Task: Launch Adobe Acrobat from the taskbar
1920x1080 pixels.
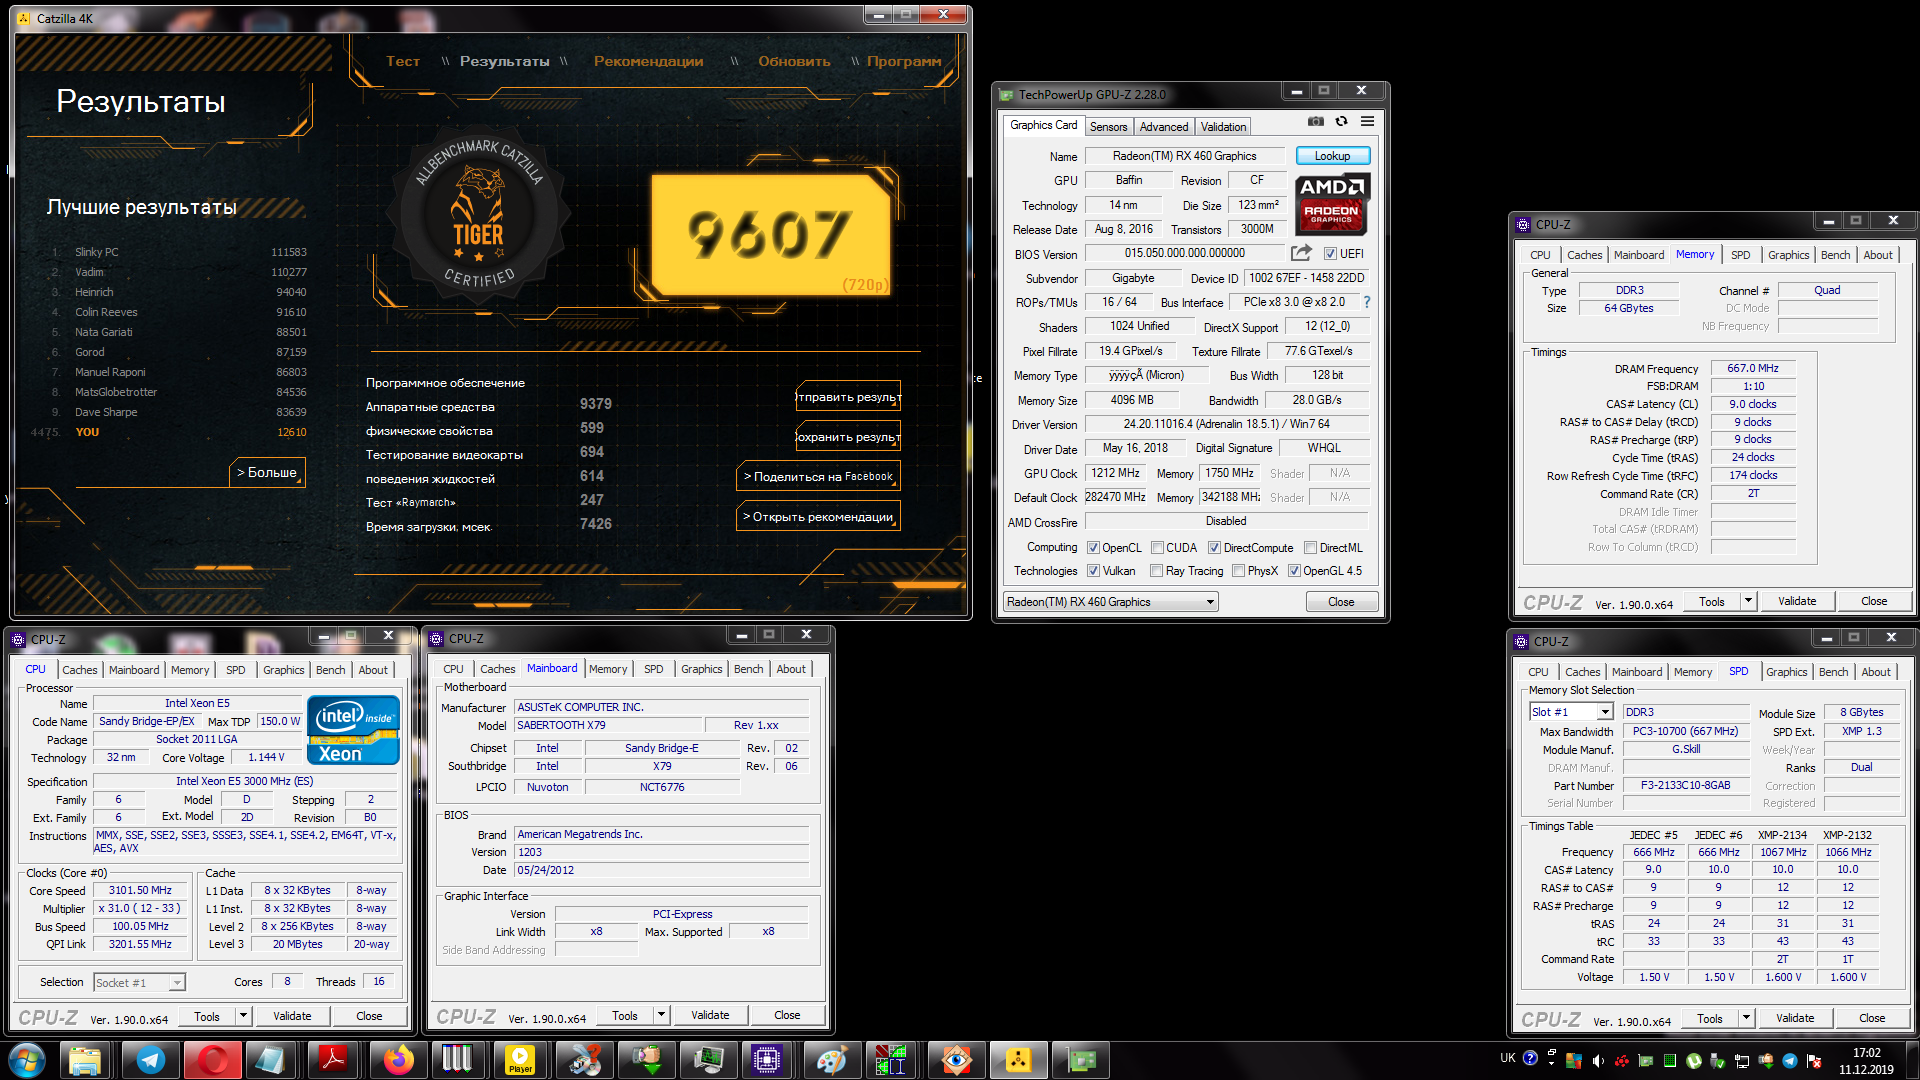Action: click(334, 1060)
